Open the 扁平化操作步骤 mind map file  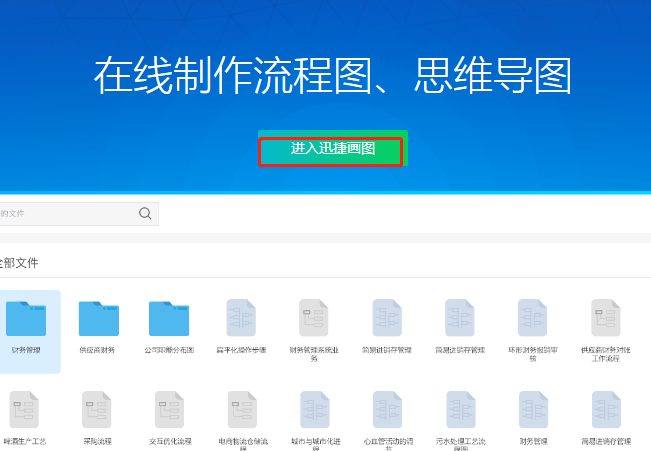pyautogui.click(x=241, y=318)
